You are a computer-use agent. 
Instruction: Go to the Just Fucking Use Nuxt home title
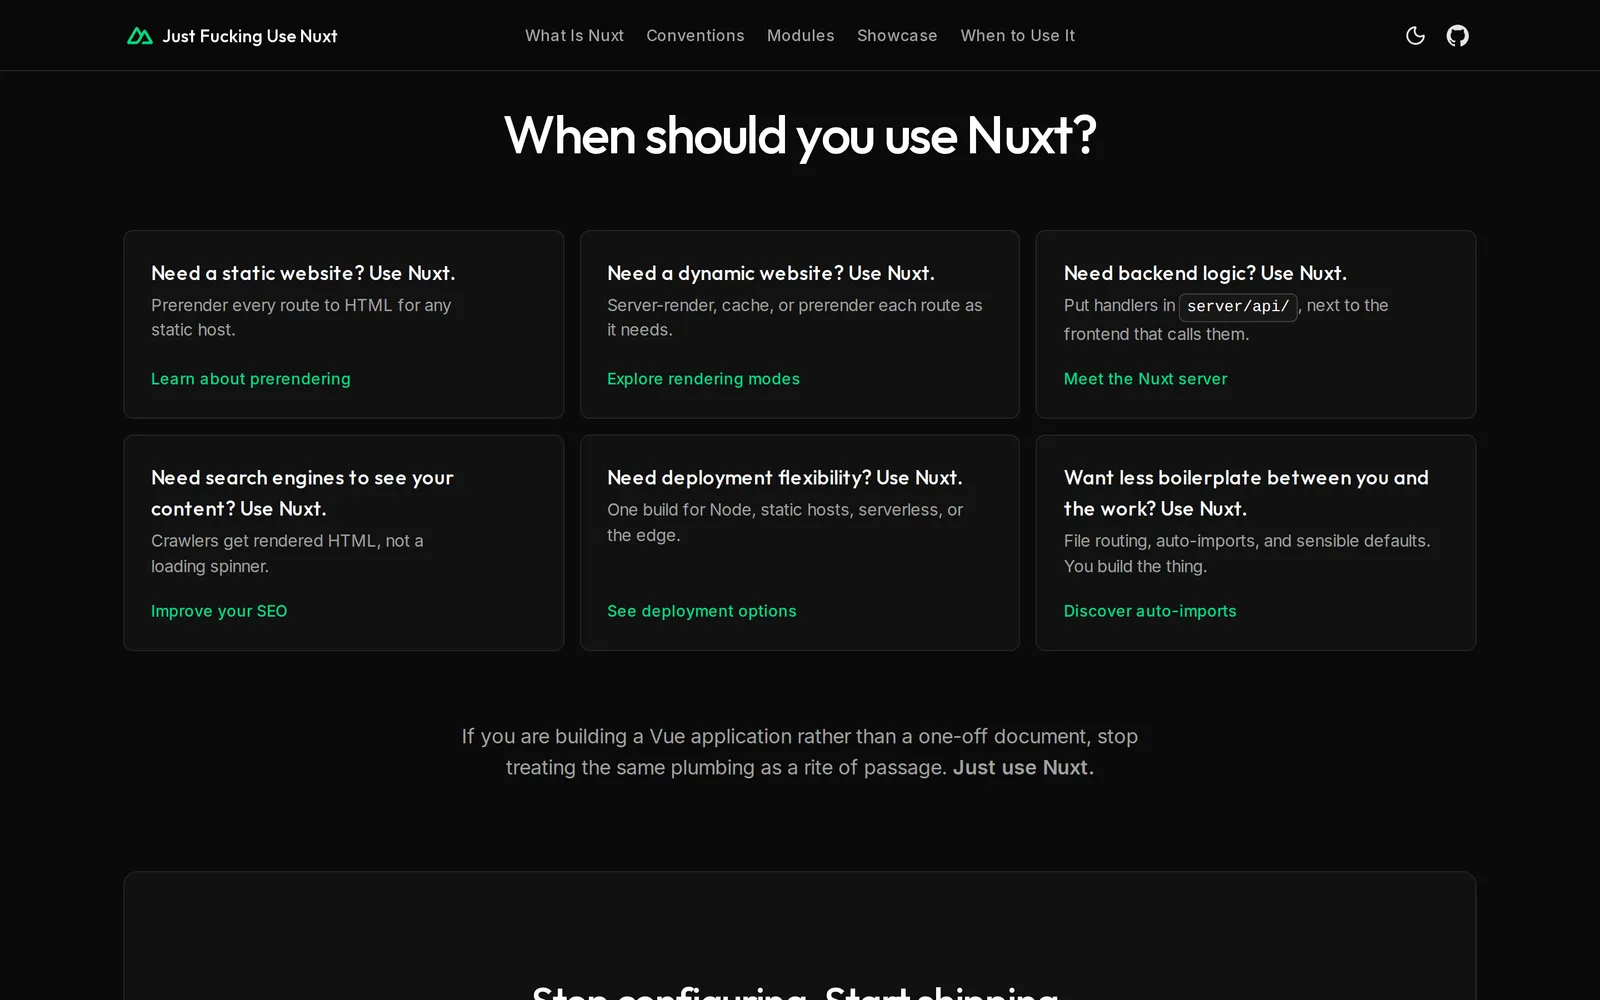(250, 36)
